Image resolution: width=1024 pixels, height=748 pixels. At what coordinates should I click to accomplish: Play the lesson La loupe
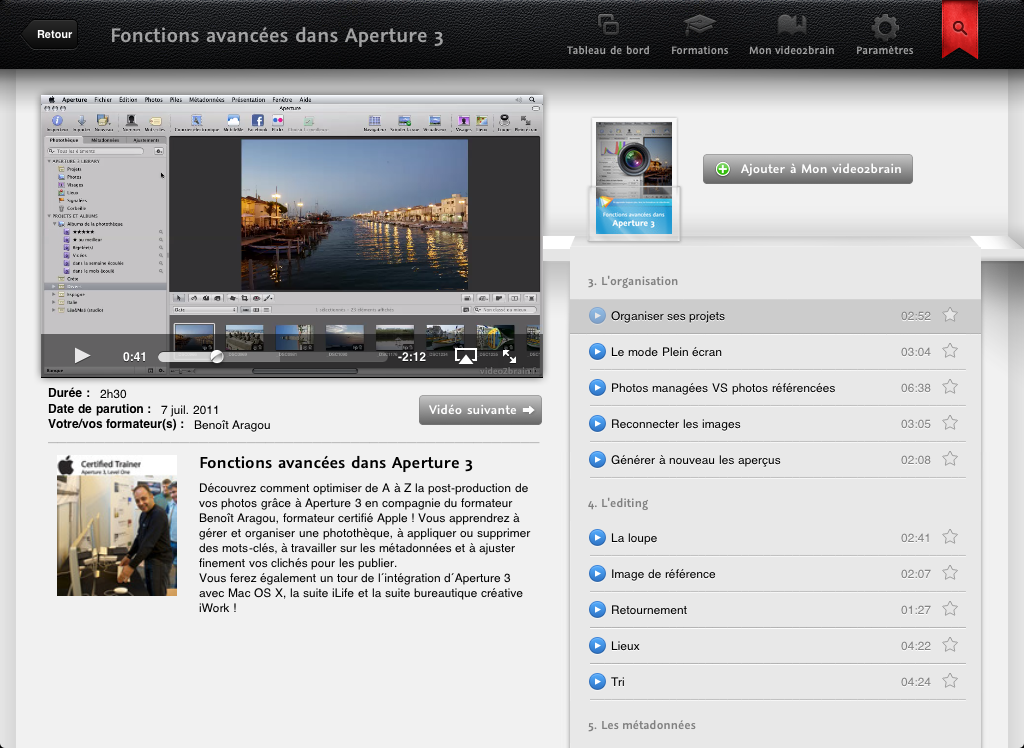[x=597, y=538]
